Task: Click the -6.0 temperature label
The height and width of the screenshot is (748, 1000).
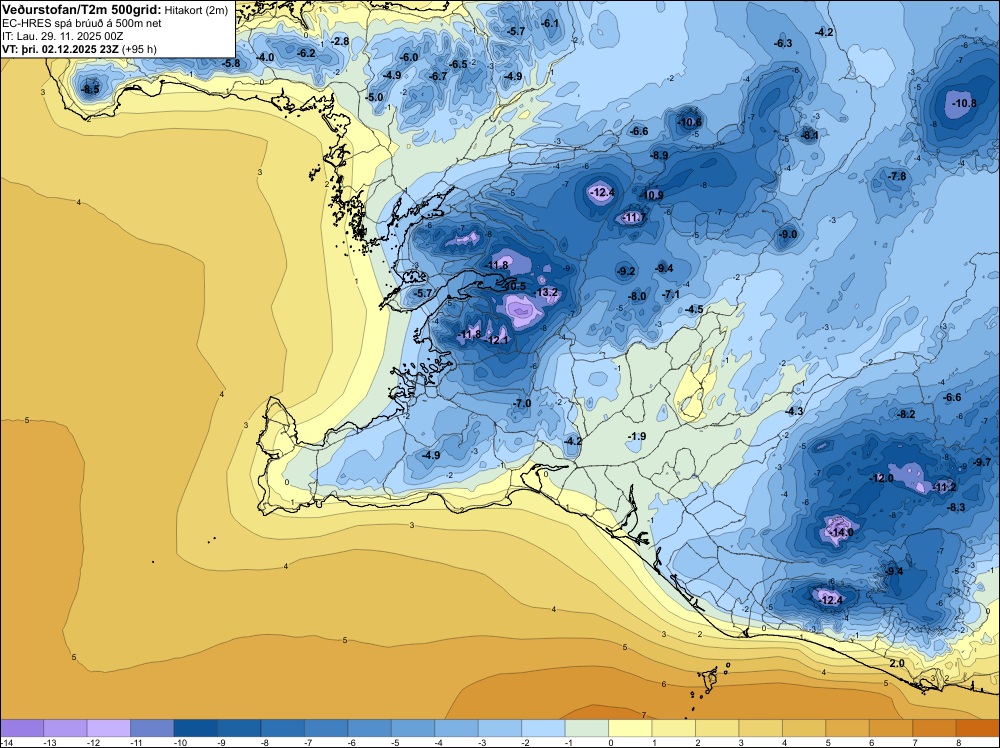Action: pos(408,57)
